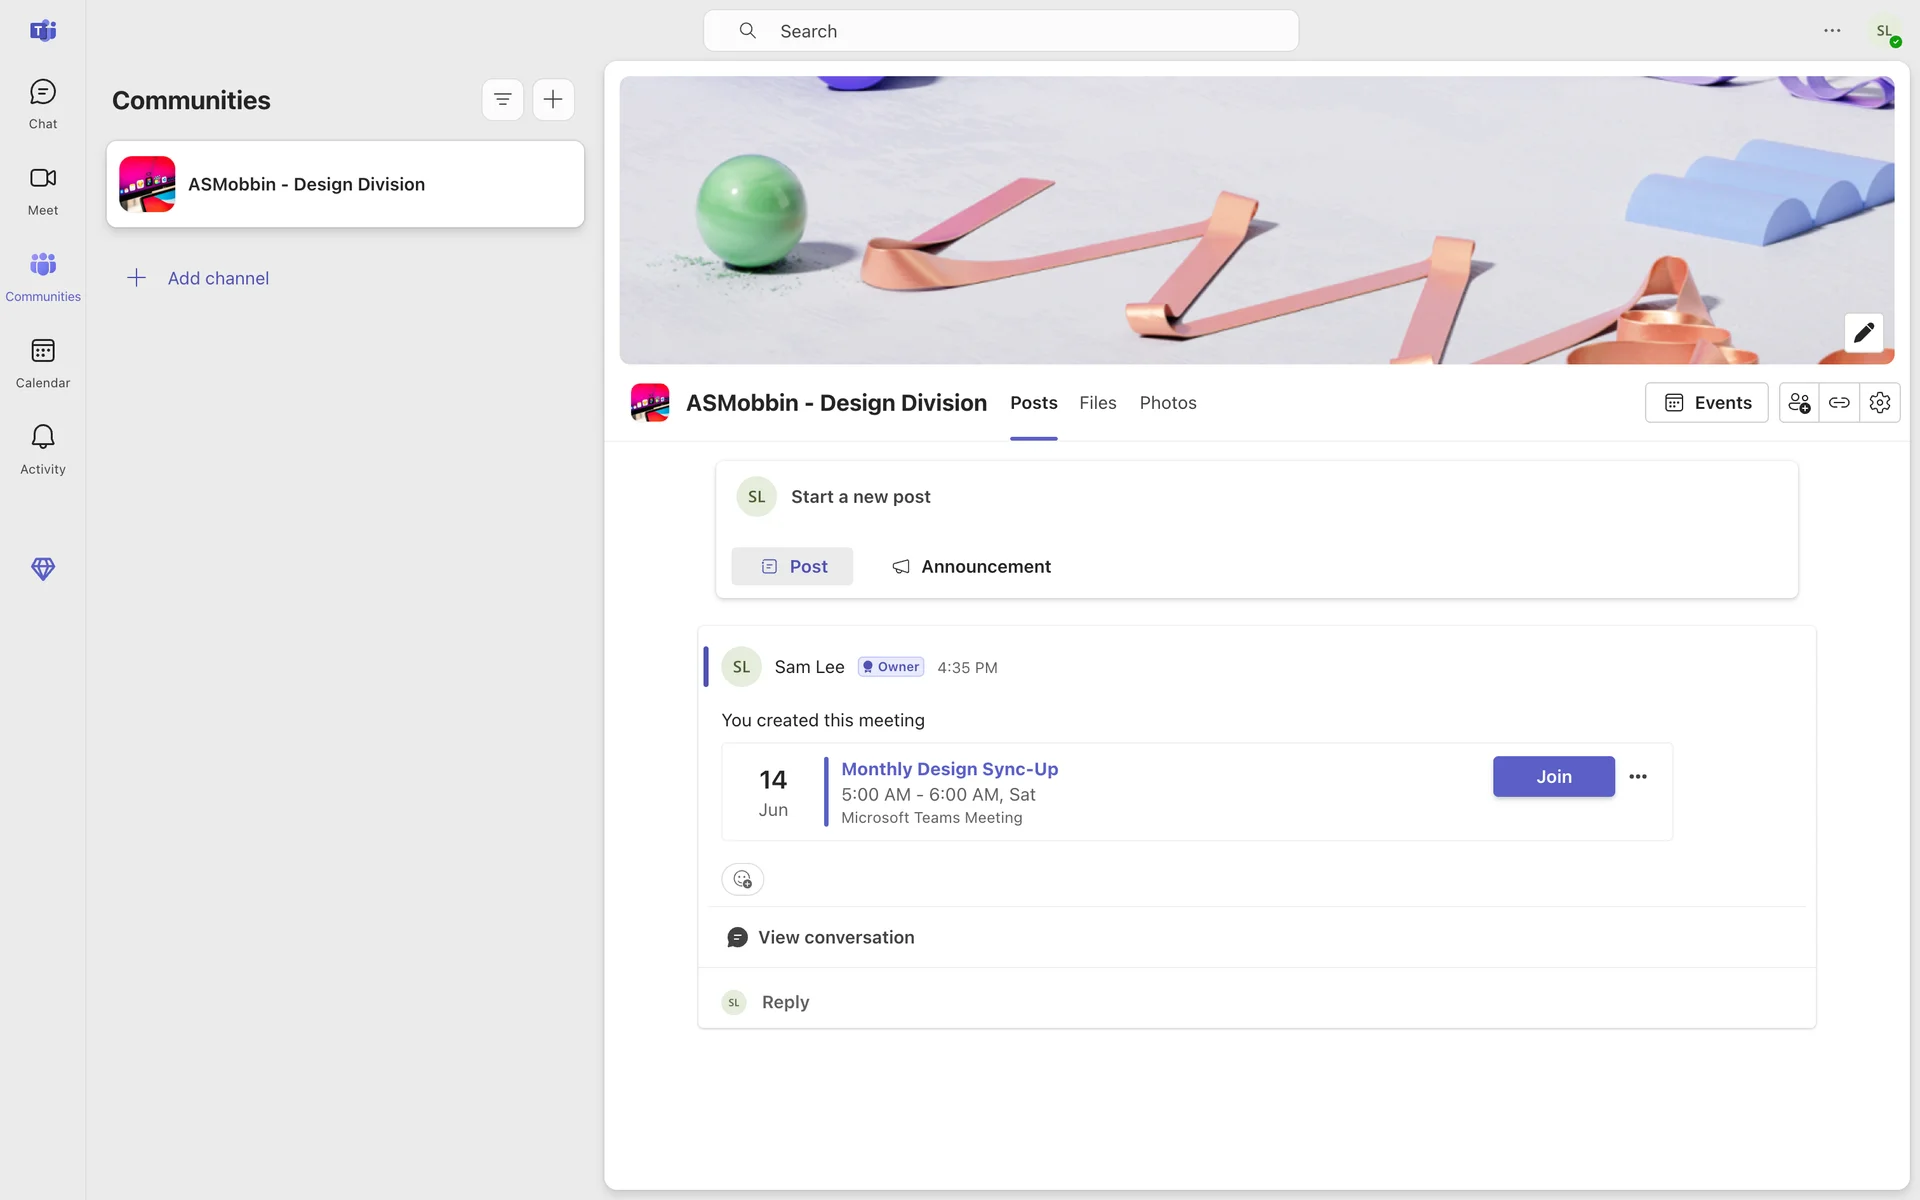This screenshot has width=1920, height=1200.
Task: Switch to the Photos tab
Action: pyautogui.click(x=1167, y=403)
